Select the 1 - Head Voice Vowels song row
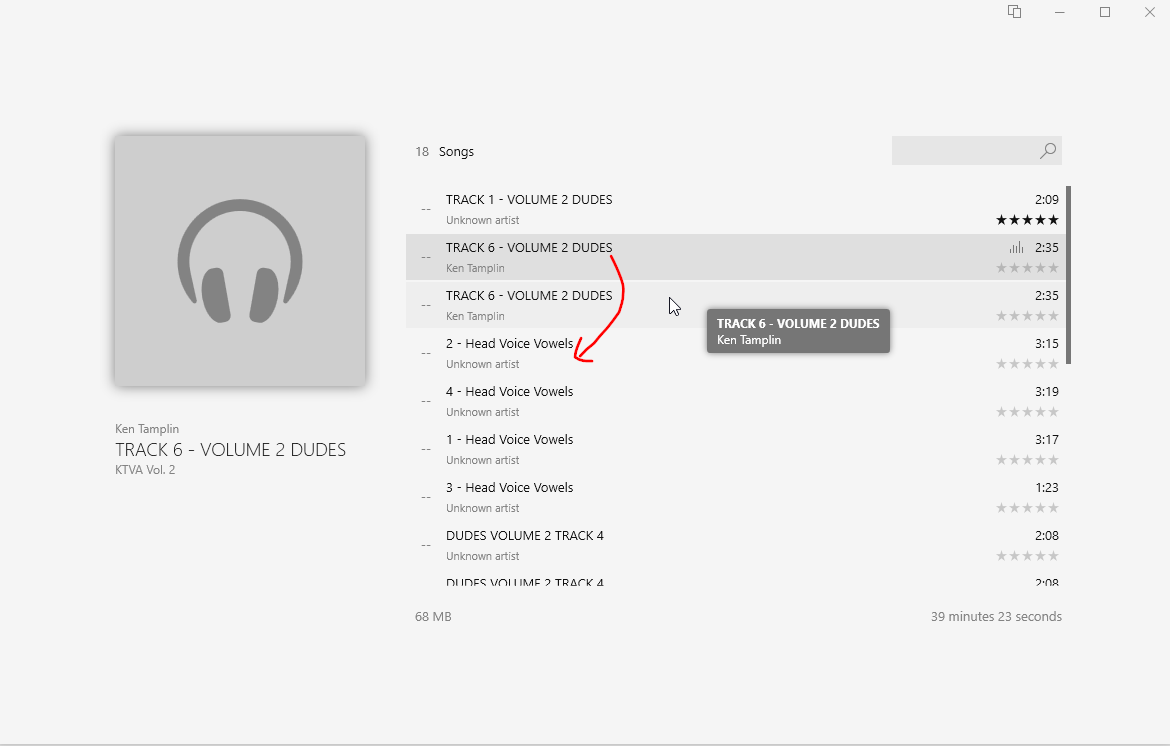This screenshot has width=1170, height=746. [510, 439]
